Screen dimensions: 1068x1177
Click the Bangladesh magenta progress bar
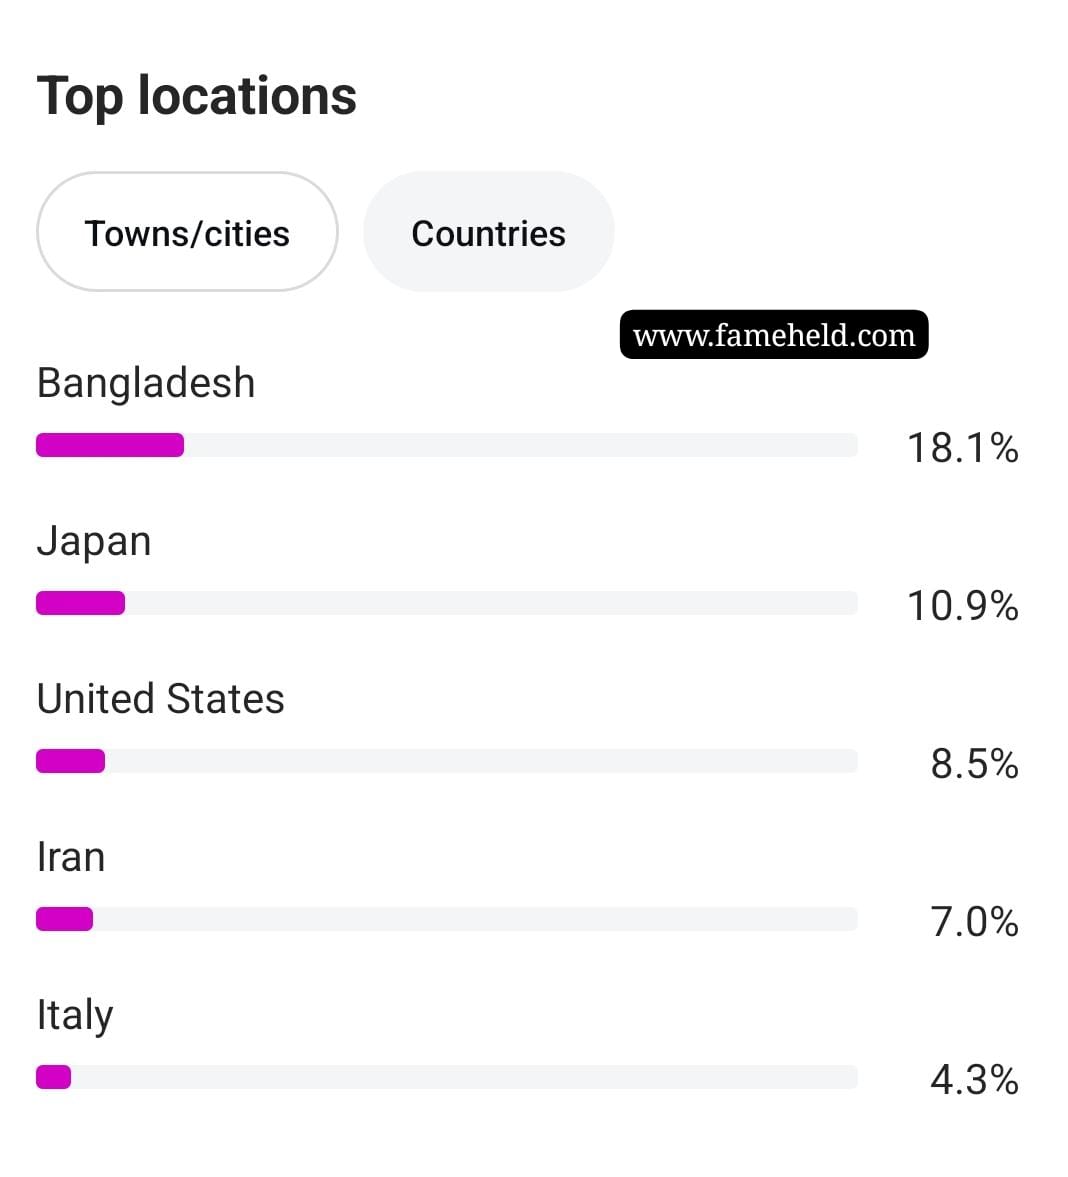pyautogui.click(x=110, y=445)
